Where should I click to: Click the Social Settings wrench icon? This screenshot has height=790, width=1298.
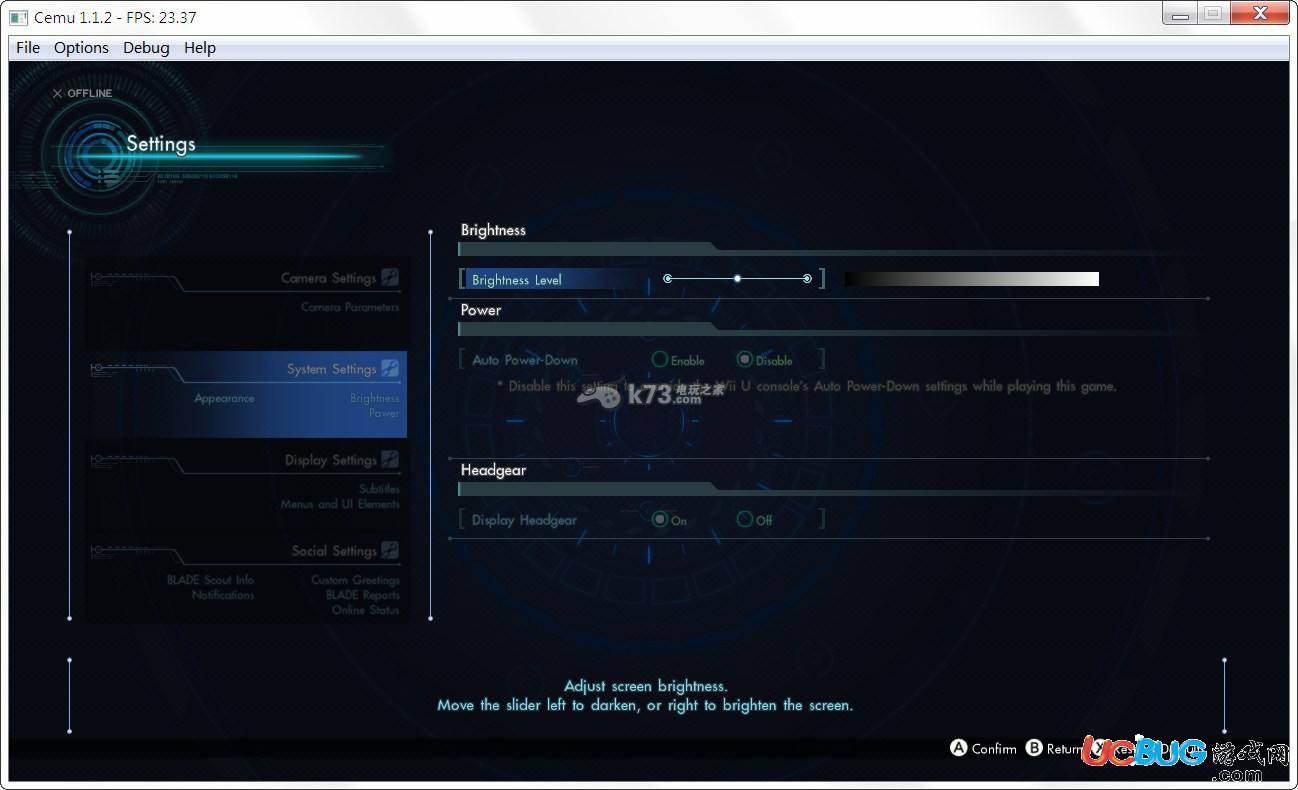coord(390,551)
